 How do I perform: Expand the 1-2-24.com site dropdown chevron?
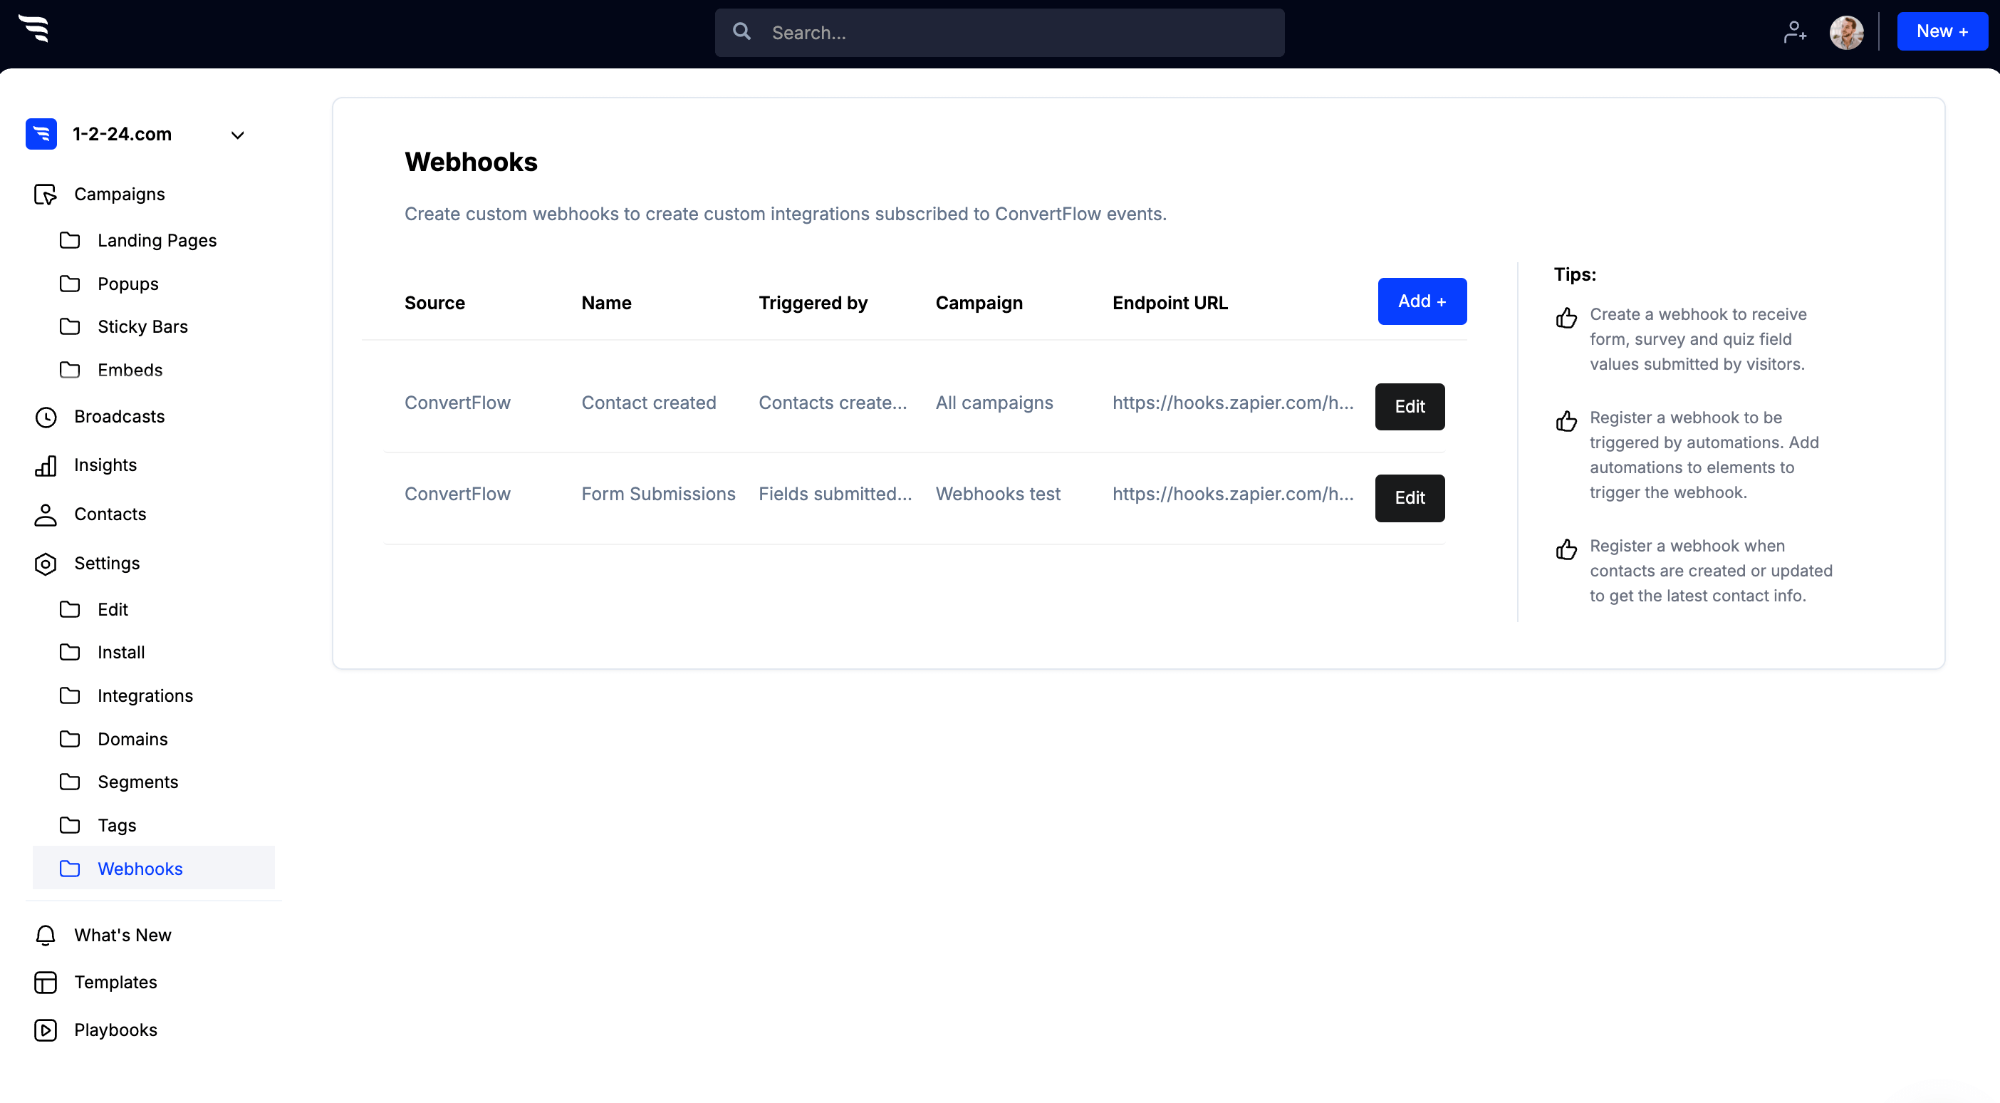pos(238,135)
